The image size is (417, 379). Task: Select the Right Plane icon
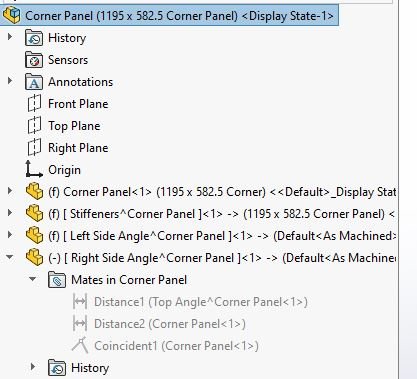(x=34, y=148)
